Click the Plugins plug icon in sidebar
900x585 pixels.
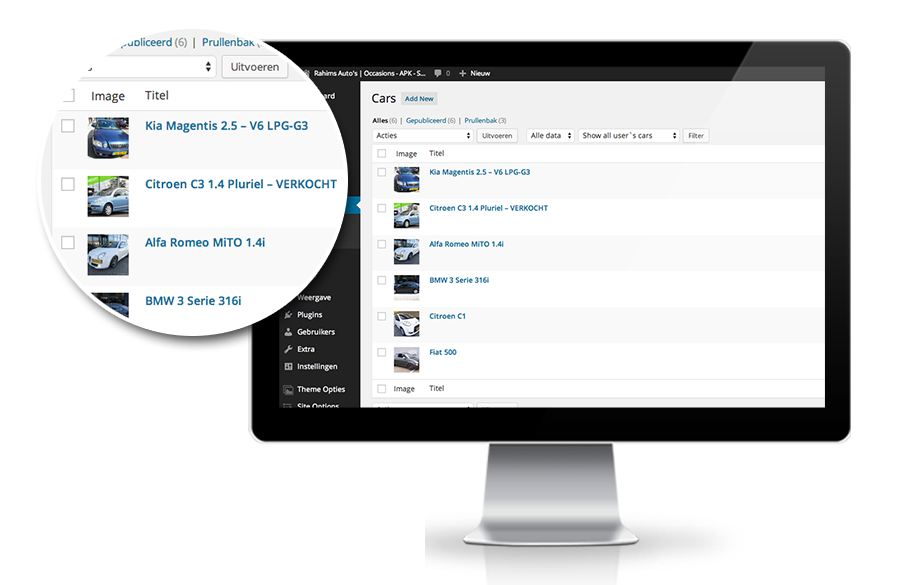click(288, 315)
